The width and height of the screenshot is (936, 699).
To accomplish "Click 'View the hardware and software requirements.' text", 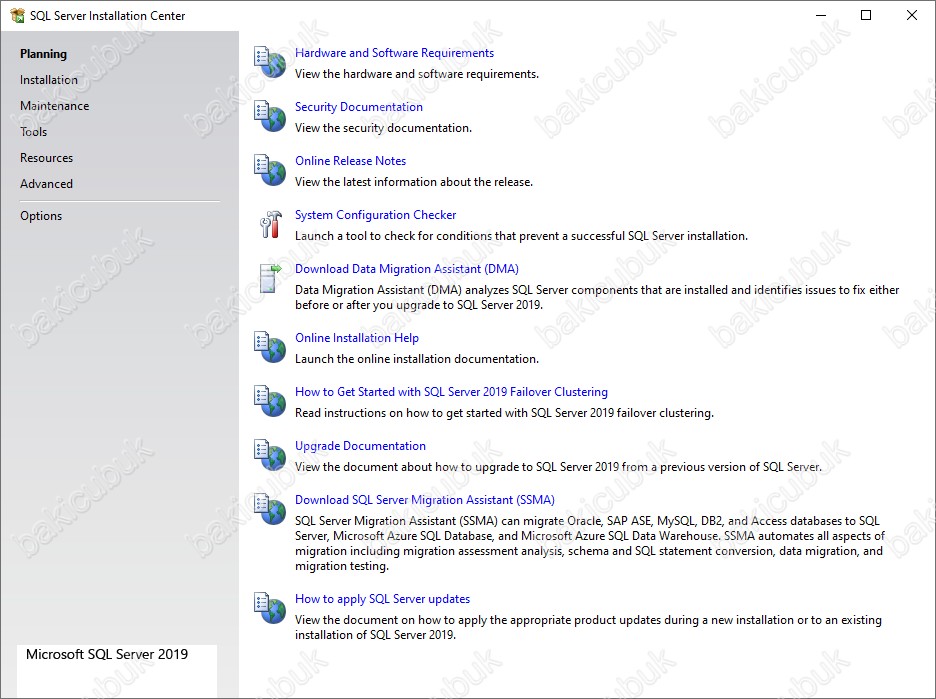I will point(417,74).
